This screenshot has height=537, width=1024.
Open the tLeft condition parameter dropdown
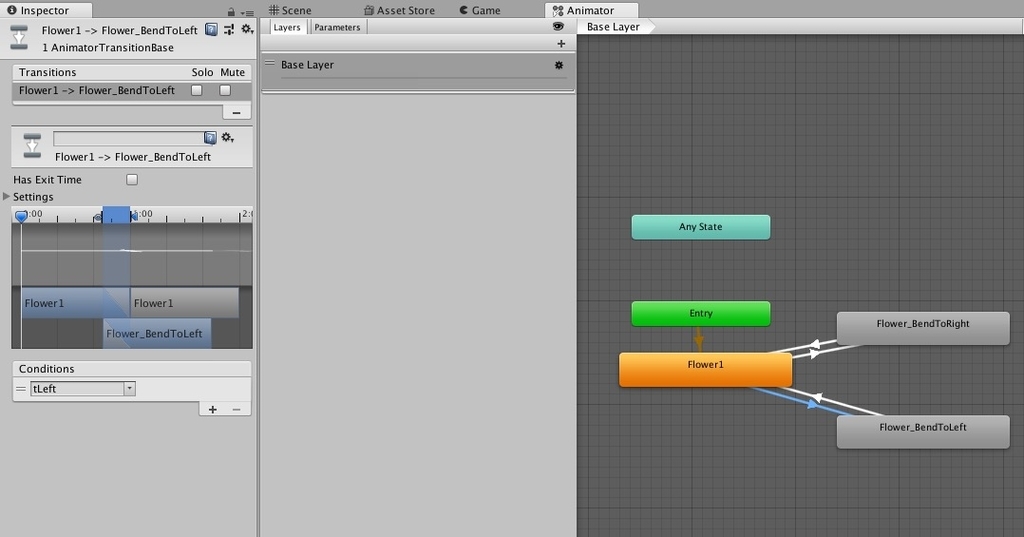coord(83,389)
